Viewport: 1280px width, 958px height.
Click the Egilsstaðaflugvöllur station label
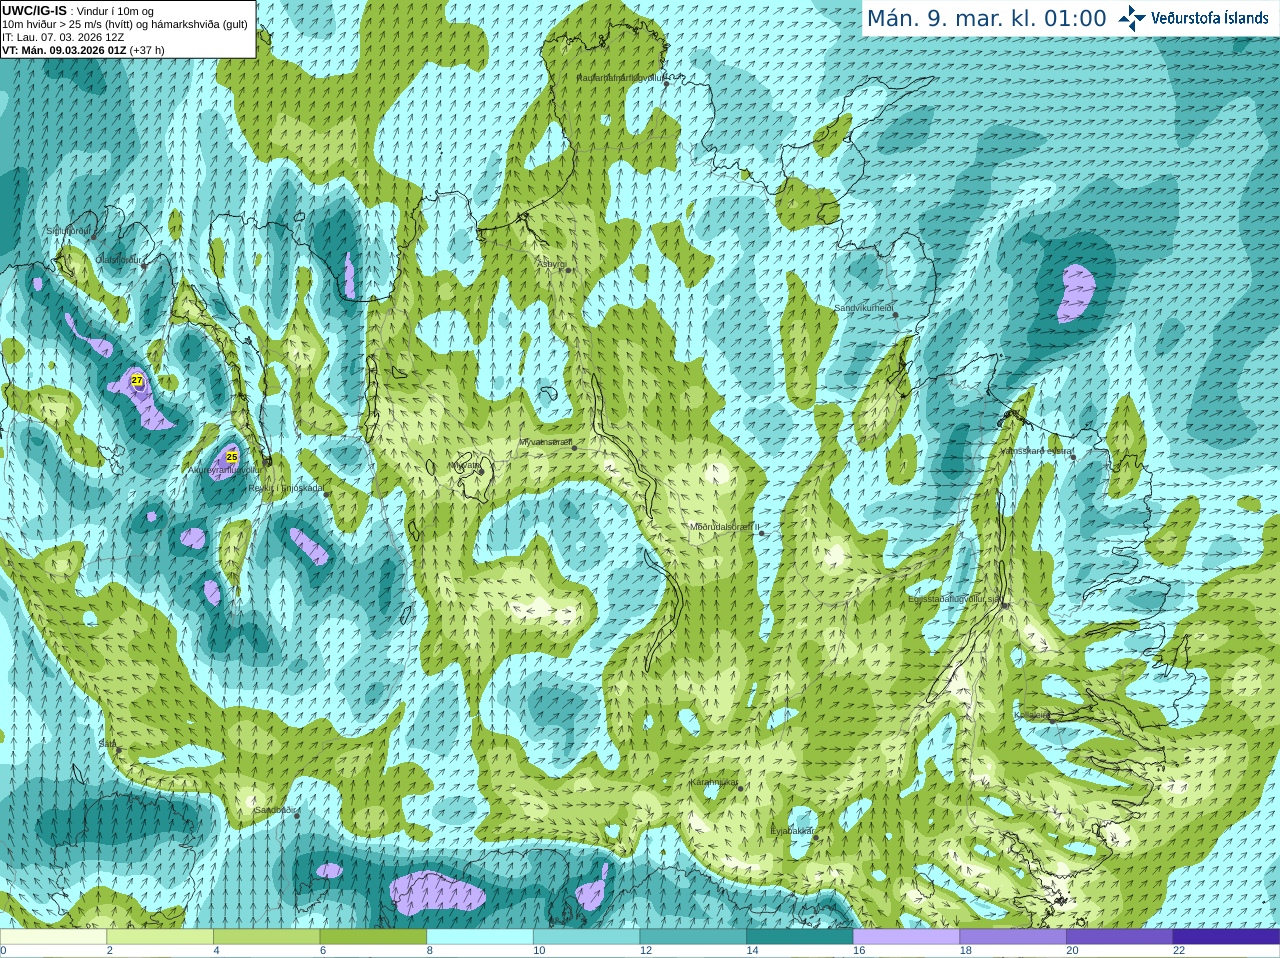(955, 599)
